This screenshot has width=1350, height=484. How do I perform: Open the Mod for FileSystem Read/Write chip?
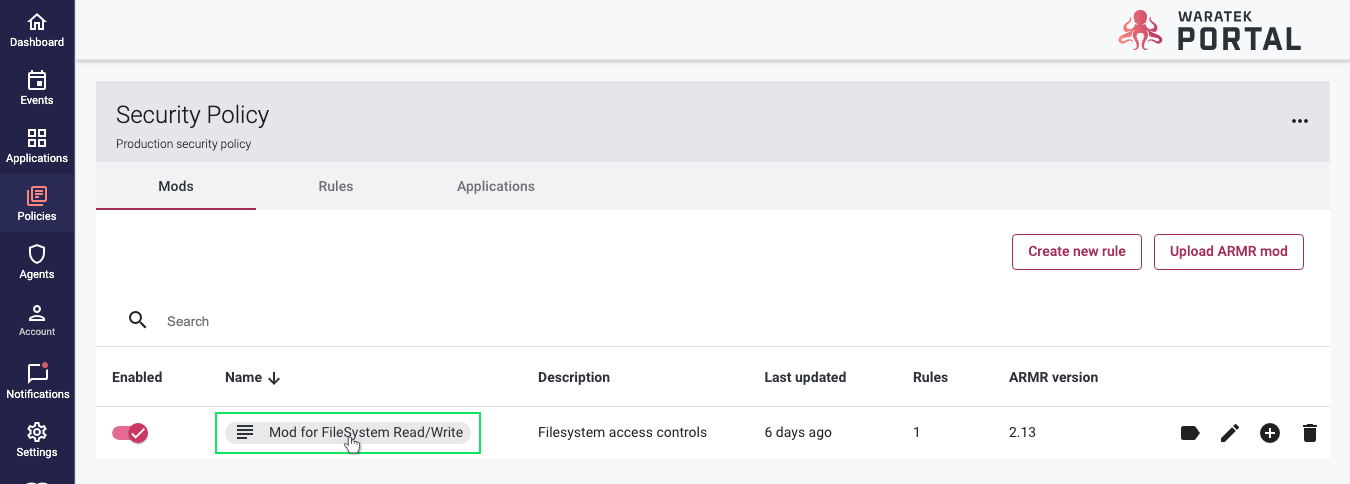348,433
